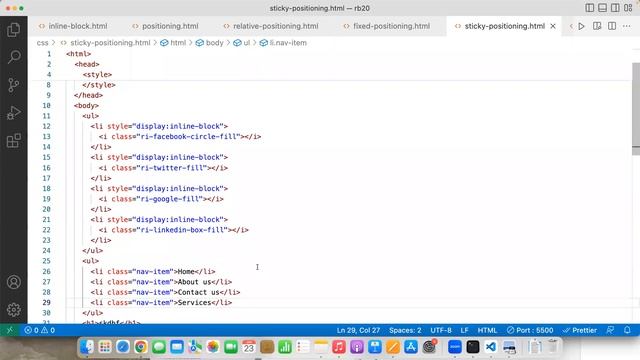Click Prettier status bar item
640x360 pixels.
click(580, 330)
